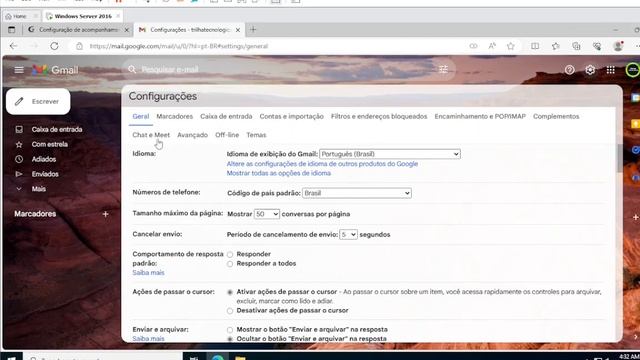Click the search magnifier icon in Gmail
This screenshot has width=640, height=360.
click(x=132, y=69)
